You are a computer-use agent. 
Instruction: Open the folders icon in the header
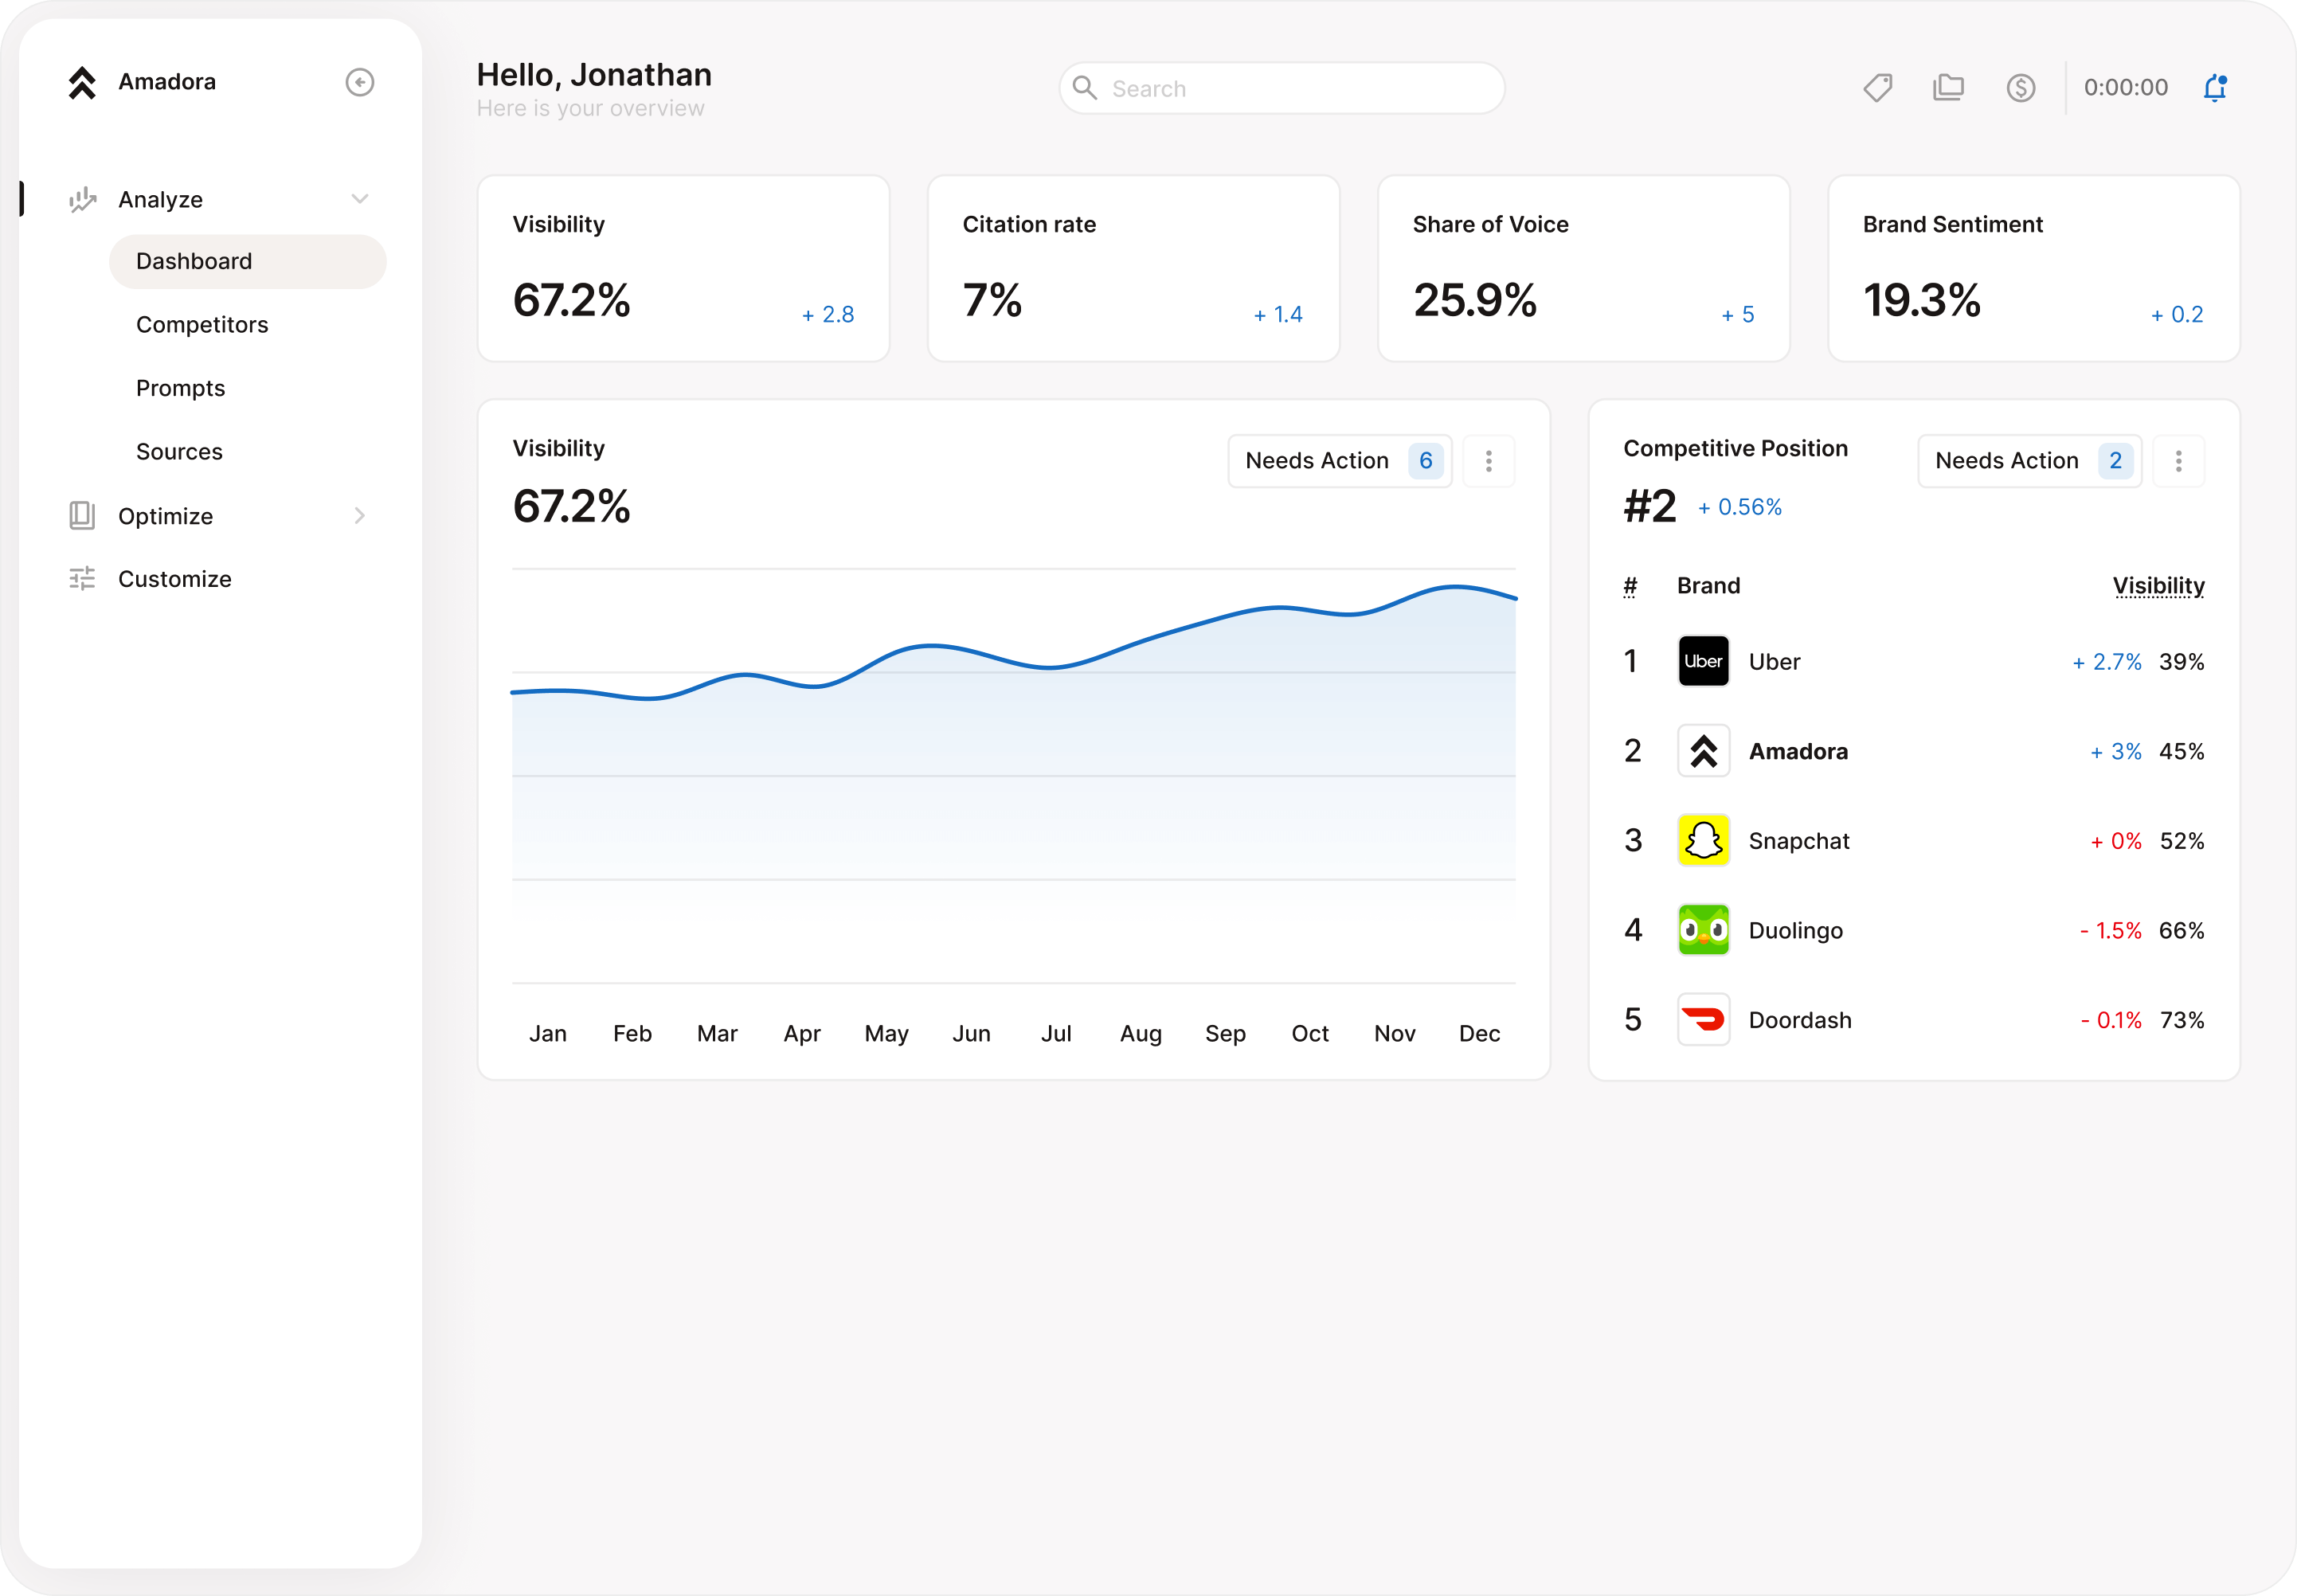point(1948,88)
